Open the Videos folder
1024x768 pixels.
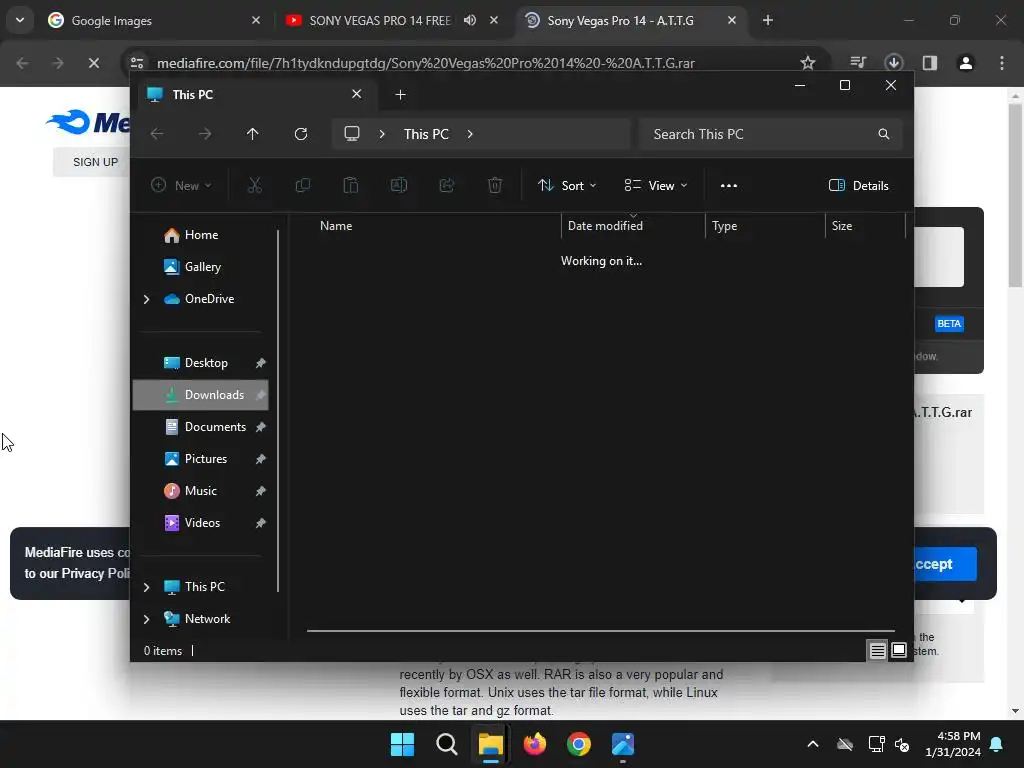200,523
